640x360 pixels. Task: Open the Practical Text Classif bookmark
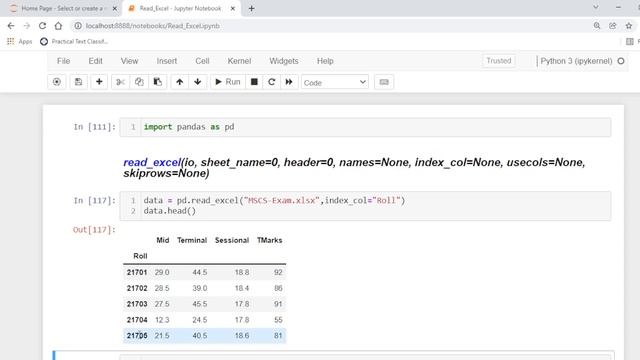pos(74,41)
